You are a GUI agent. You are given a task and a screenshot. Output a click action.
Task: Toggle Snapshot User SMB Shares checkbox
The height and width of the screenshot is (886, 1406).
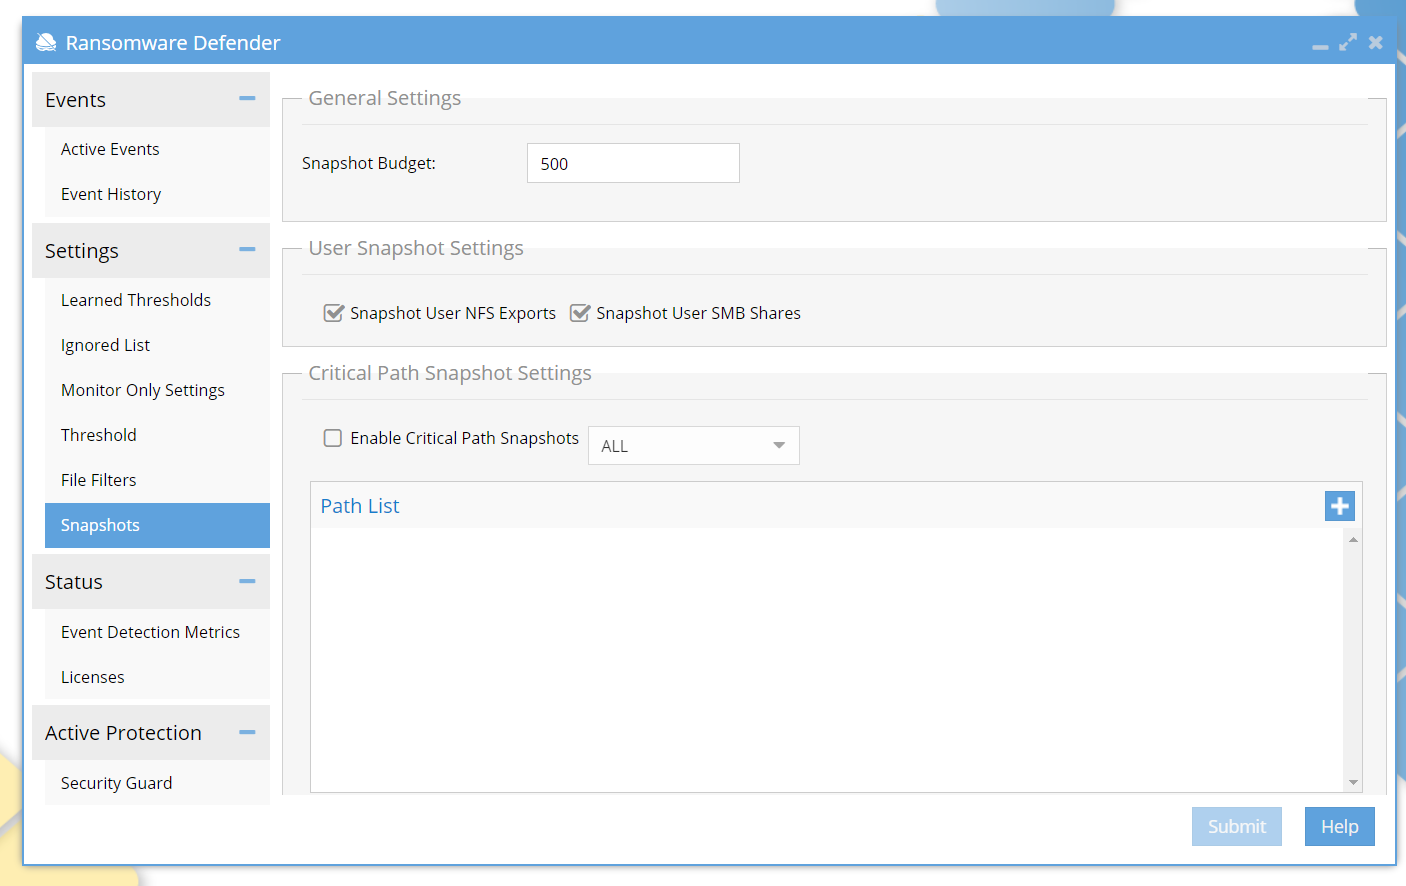point(580,313)
